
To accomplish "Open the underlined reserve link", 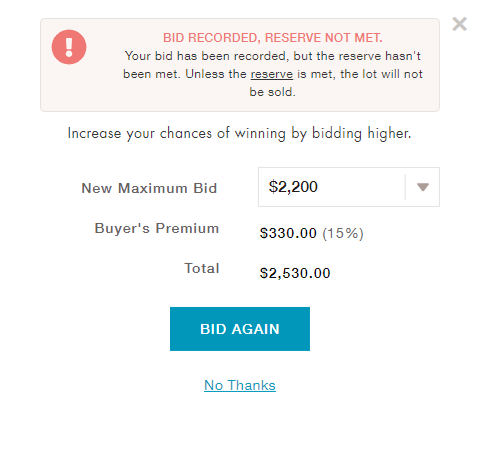I will pyautogui.click(x=272, y=74).
